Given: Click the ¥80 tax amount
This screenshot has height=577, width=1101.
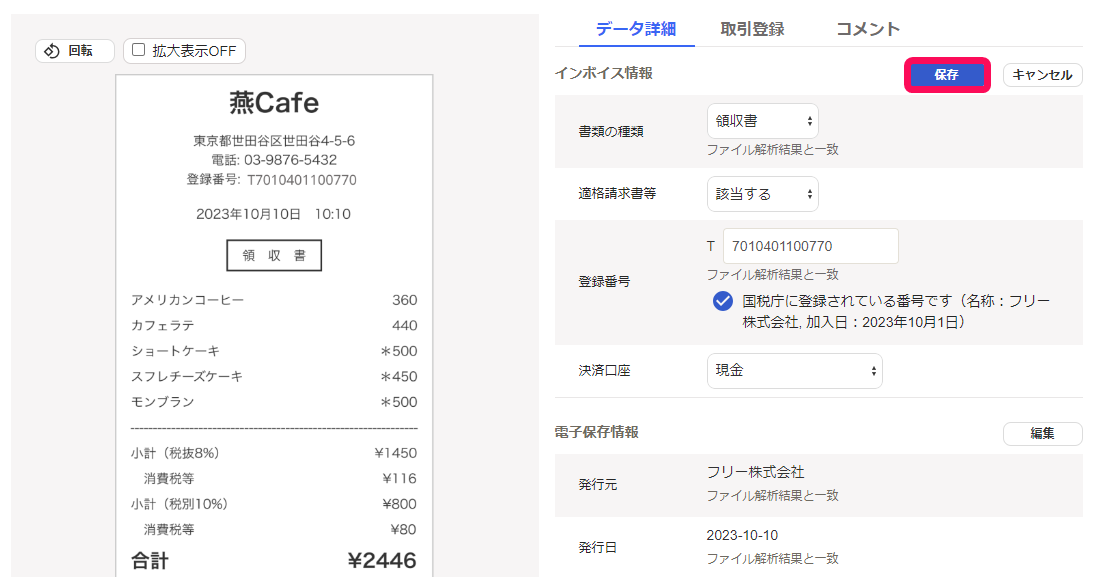Looking at the screenshot, I should tap(403, 529).
